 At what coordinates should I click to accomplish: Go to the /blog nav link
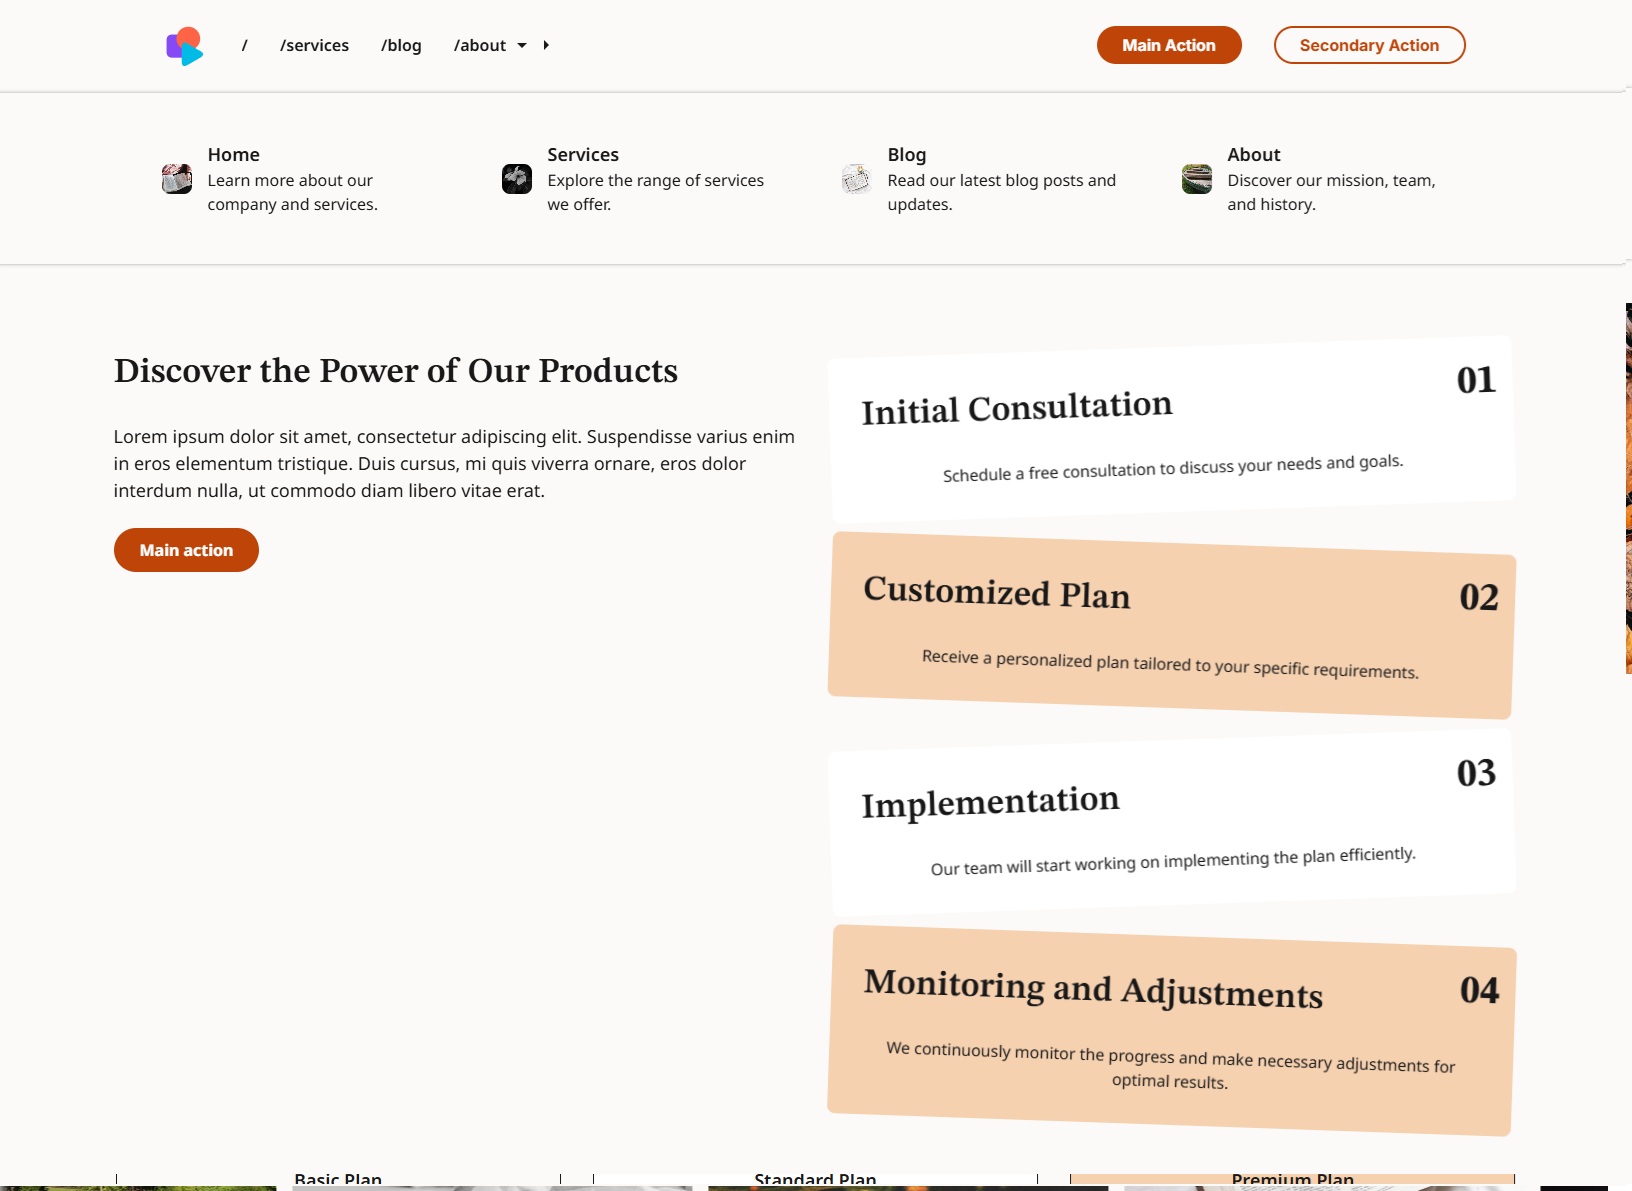[x=401, y=46]
